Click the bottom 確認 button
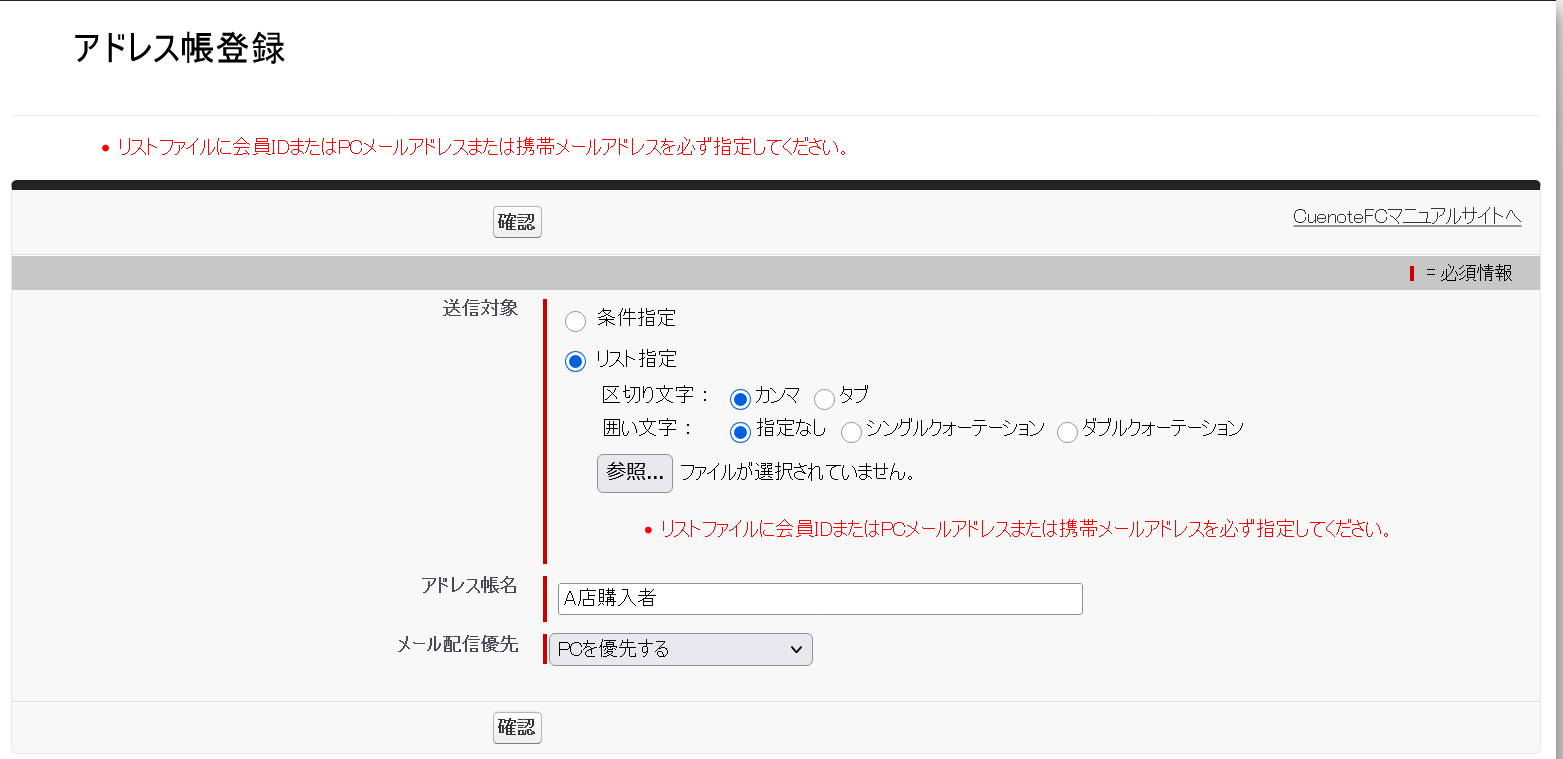This screenshot has width=1563, height=759. pos(517,728)
